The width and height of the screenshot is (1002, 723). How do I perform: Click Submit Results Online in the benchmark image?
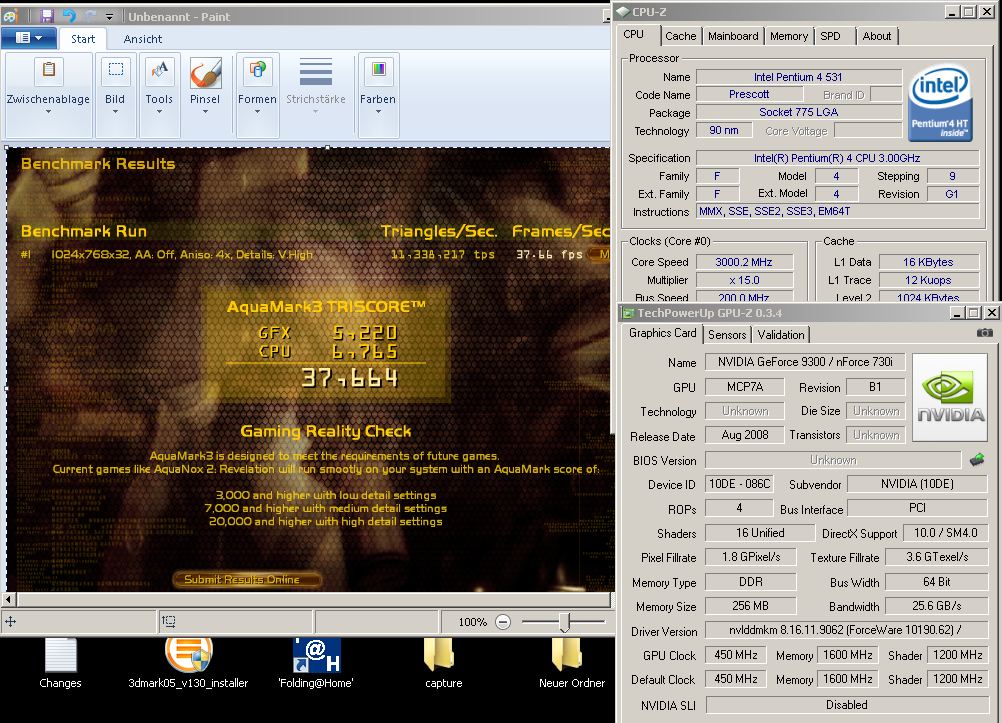[x=247, y=579]
